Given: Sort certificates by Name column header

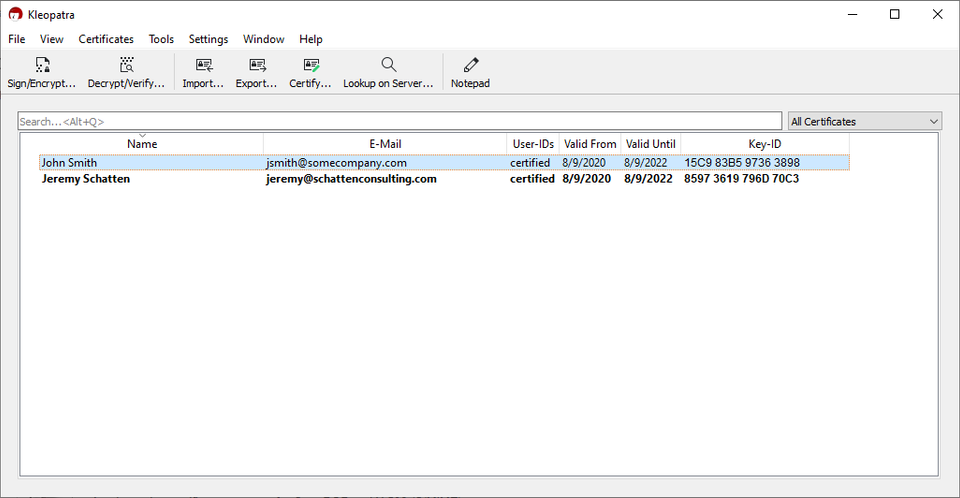Looking at the screenshot, I should 142,144.
